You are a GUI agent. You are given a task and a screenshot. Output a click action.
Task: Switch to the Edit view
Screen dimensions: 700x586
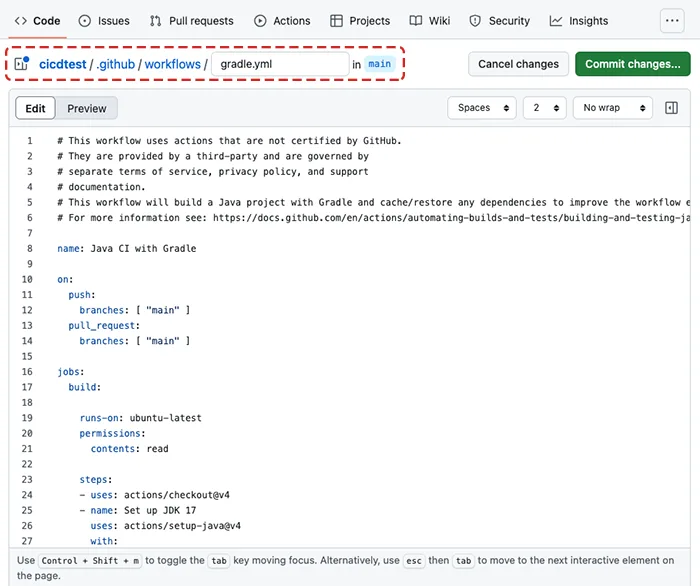(x=35, y=108)
